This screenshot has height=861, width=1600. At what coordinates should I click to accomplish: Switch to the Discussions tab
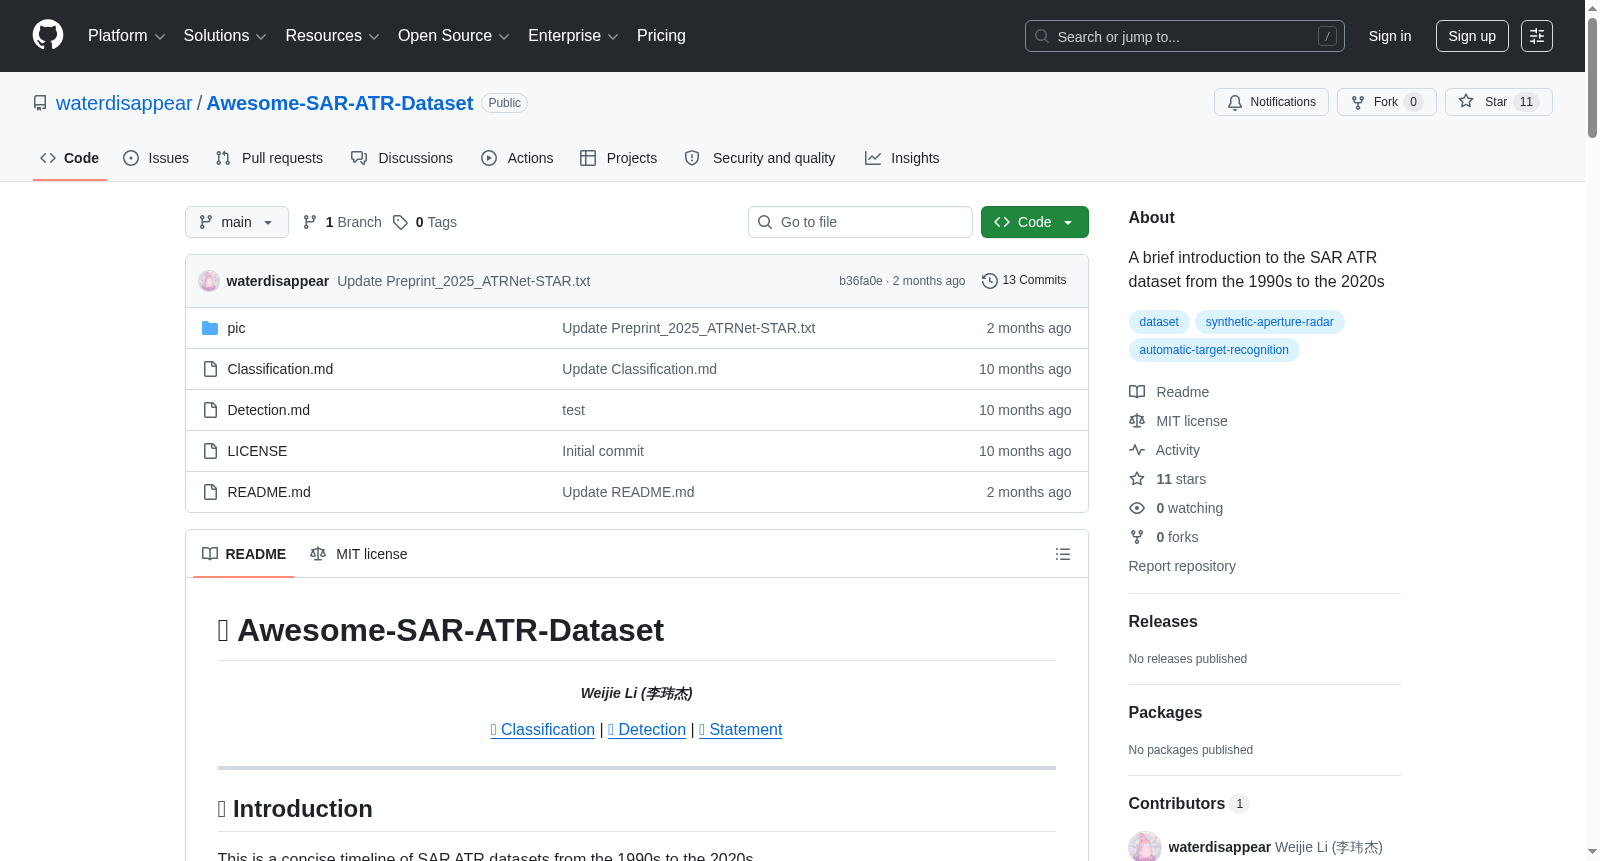402,158
